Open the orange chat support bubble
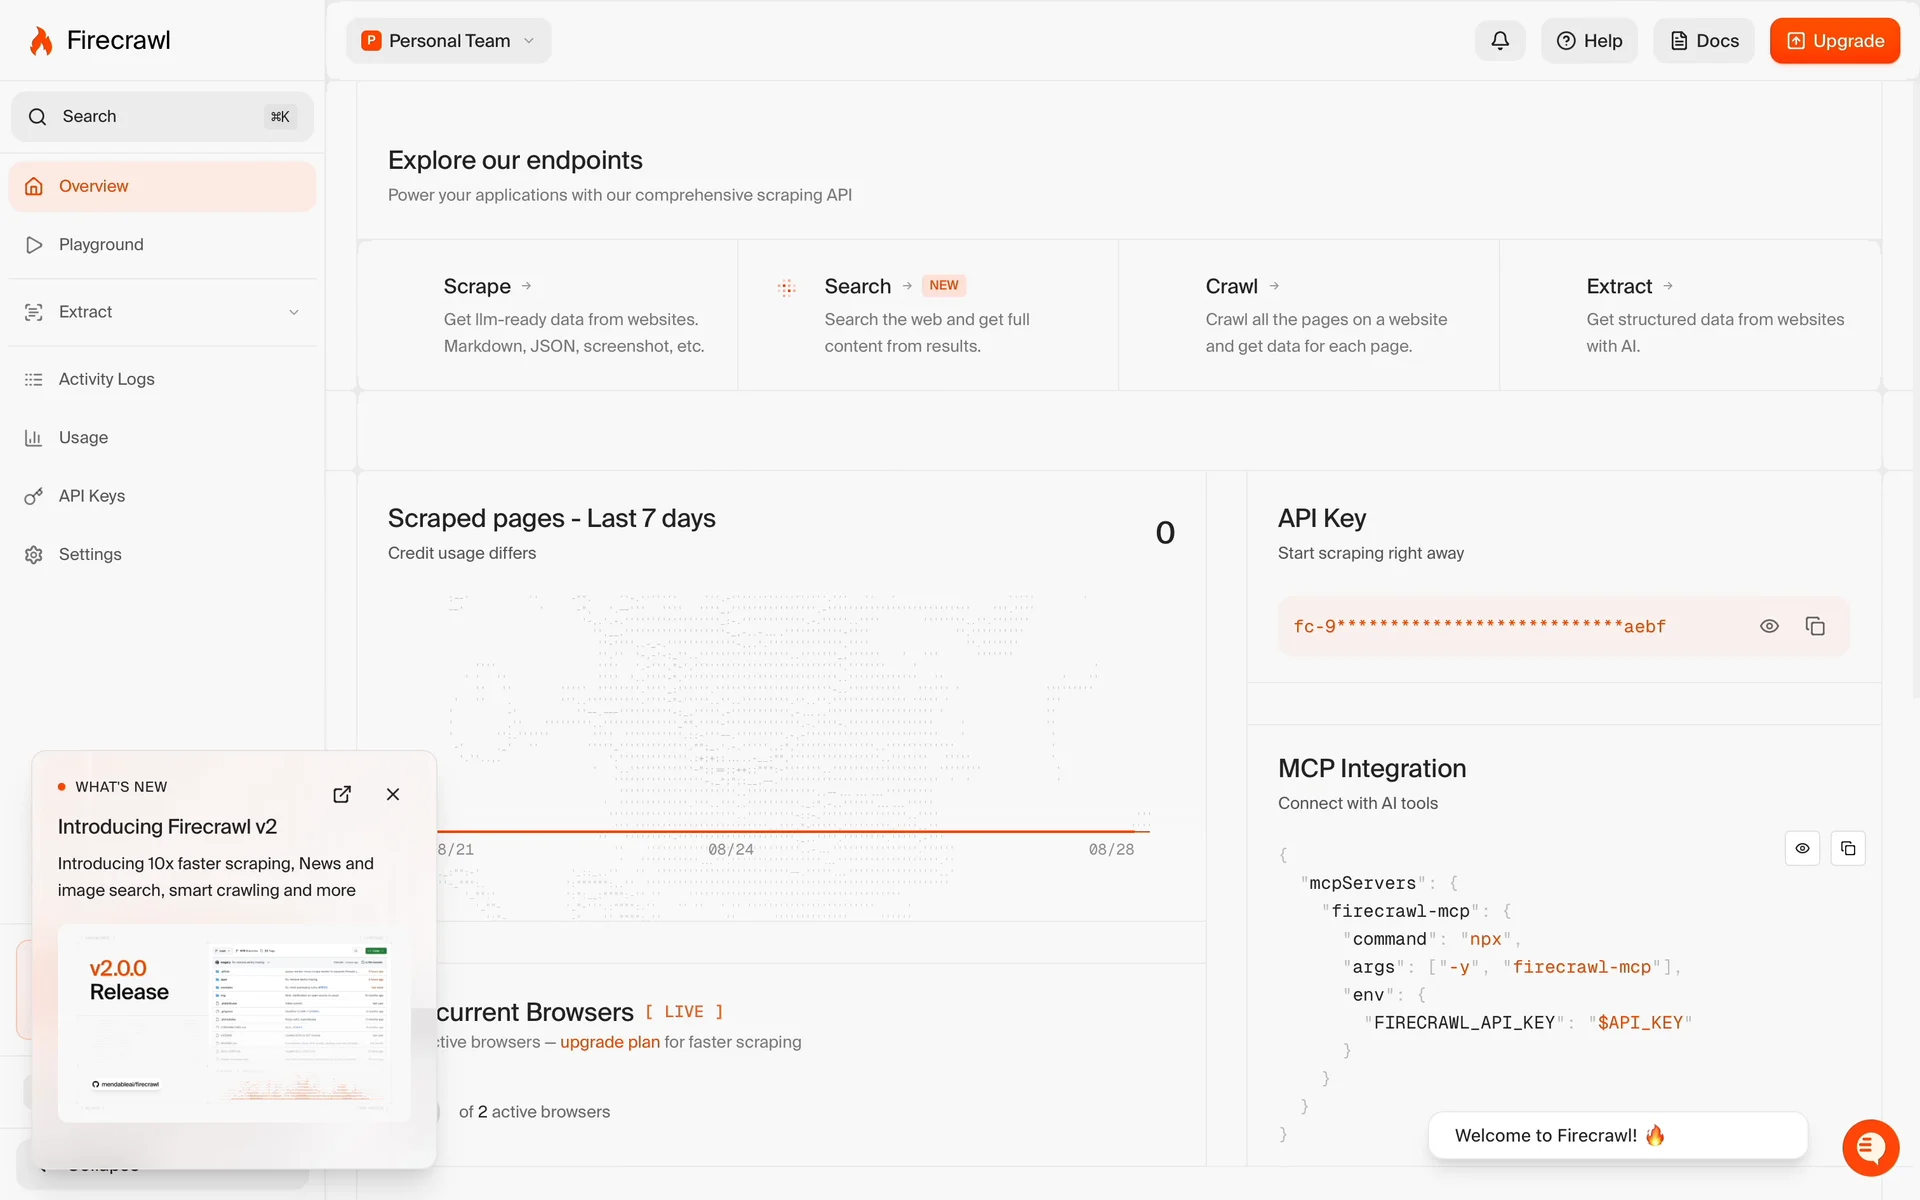Viewport: 1920px width, 1200px height. point(1870,1147)
